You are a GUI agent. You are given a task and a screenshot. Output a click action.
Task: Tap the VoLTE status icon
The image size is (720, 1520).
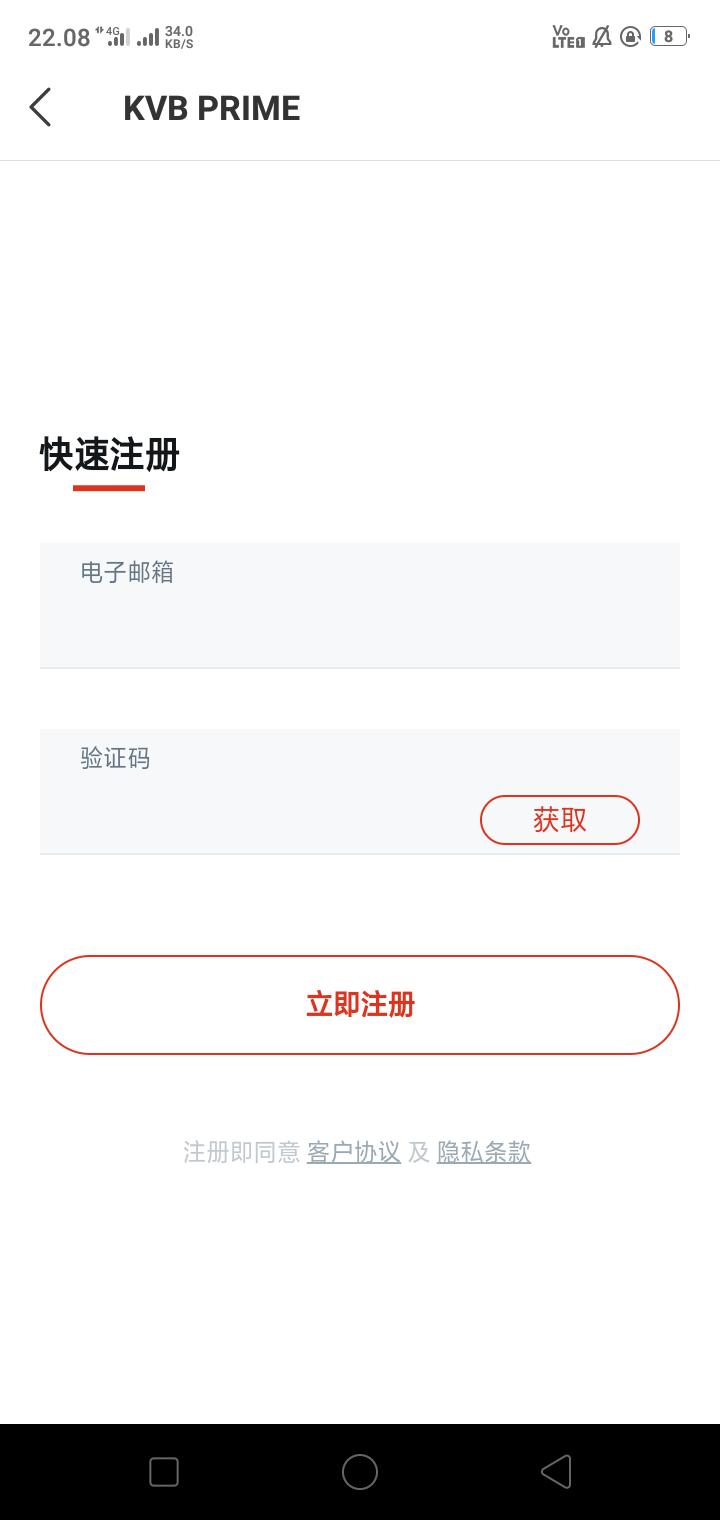[568, 37]
